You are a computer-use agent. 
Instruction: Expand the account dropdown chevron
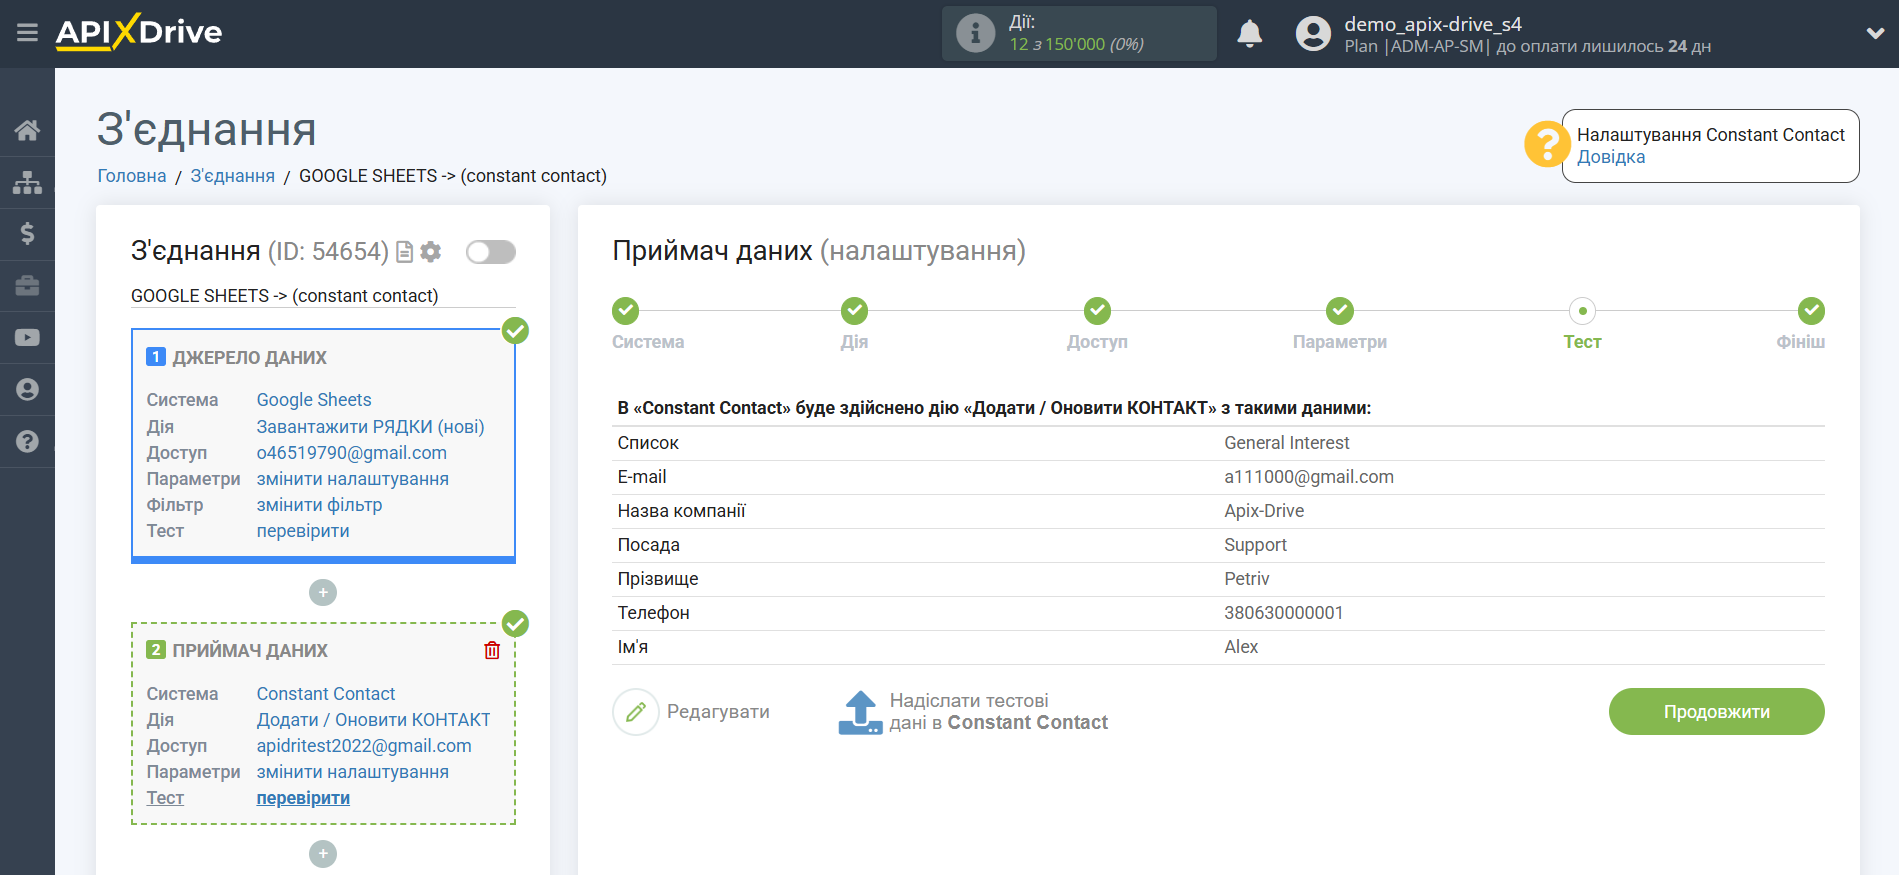pos(1875,33)
